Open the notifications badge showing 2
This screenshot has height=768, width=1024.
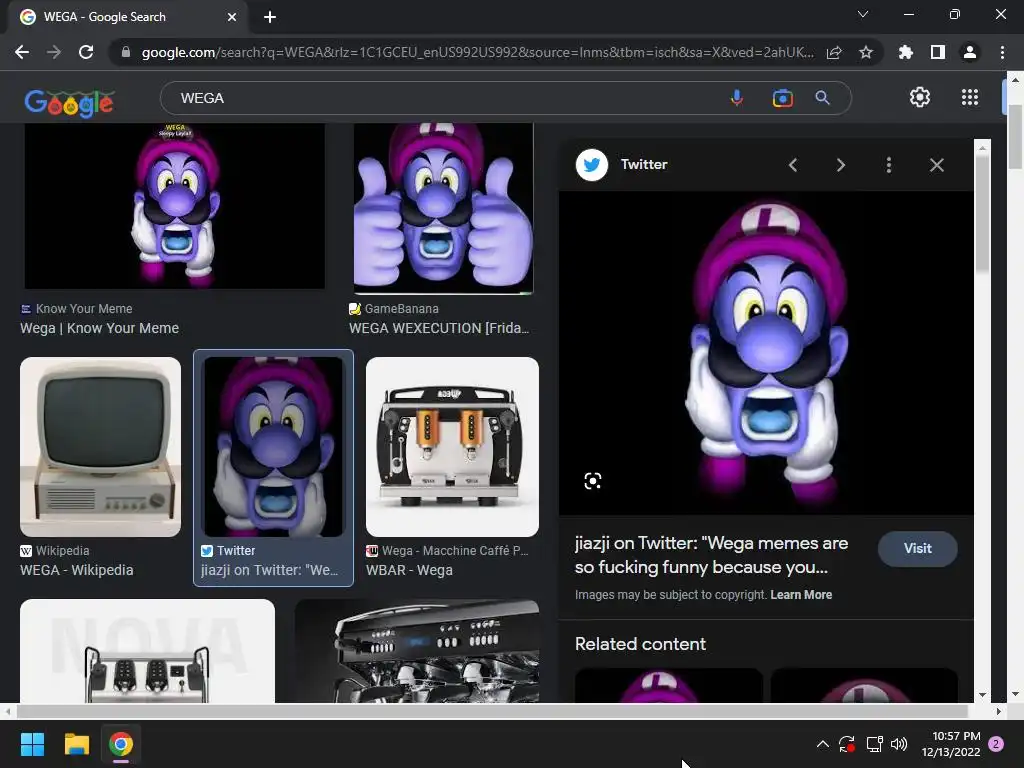click(996, 744)
